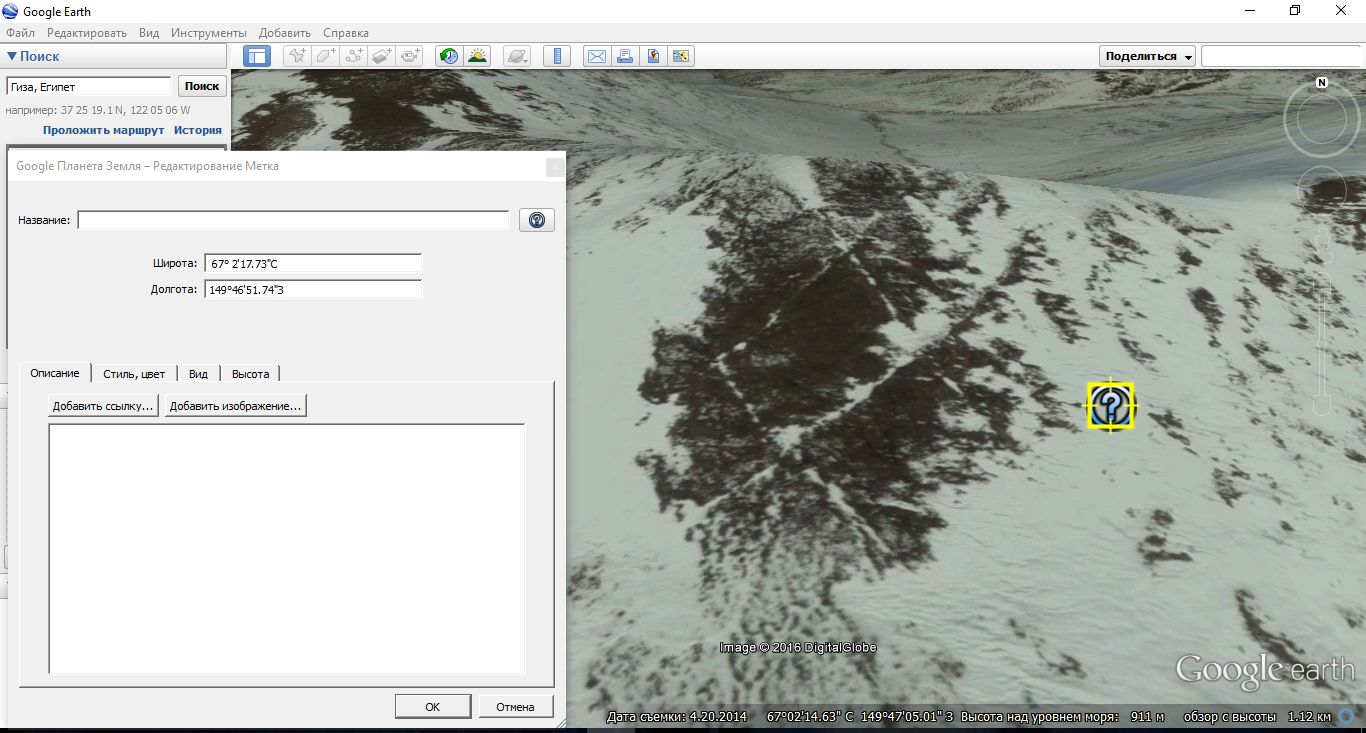Click the Save Image toolbar icon
Viewport: 1366px width, 733px height.
point(653,56)
